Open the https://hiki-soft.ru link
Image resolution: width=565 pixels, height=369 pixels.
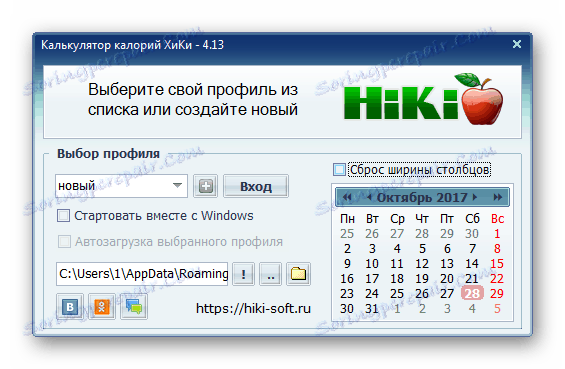pyautogui.click(x=253, y=308)
